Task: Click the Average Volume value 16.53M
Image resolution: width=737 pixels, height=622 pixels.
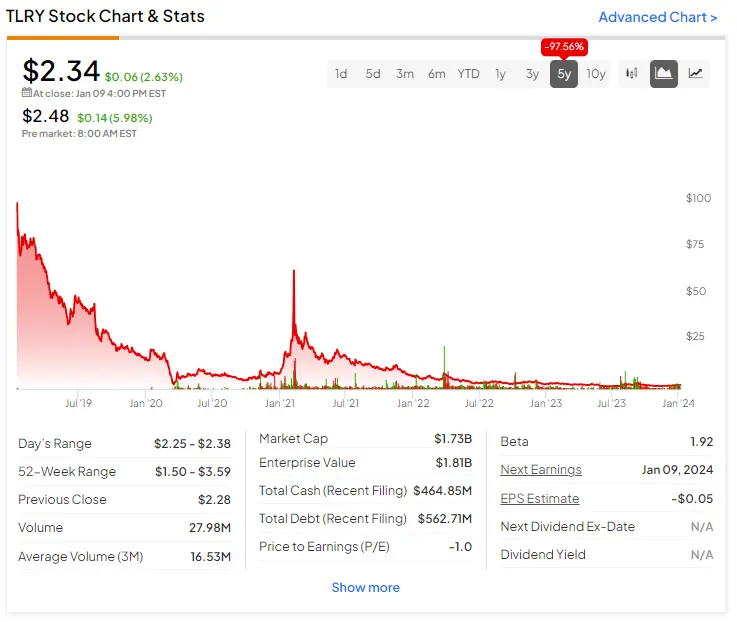Action: (x=211, y=557)
